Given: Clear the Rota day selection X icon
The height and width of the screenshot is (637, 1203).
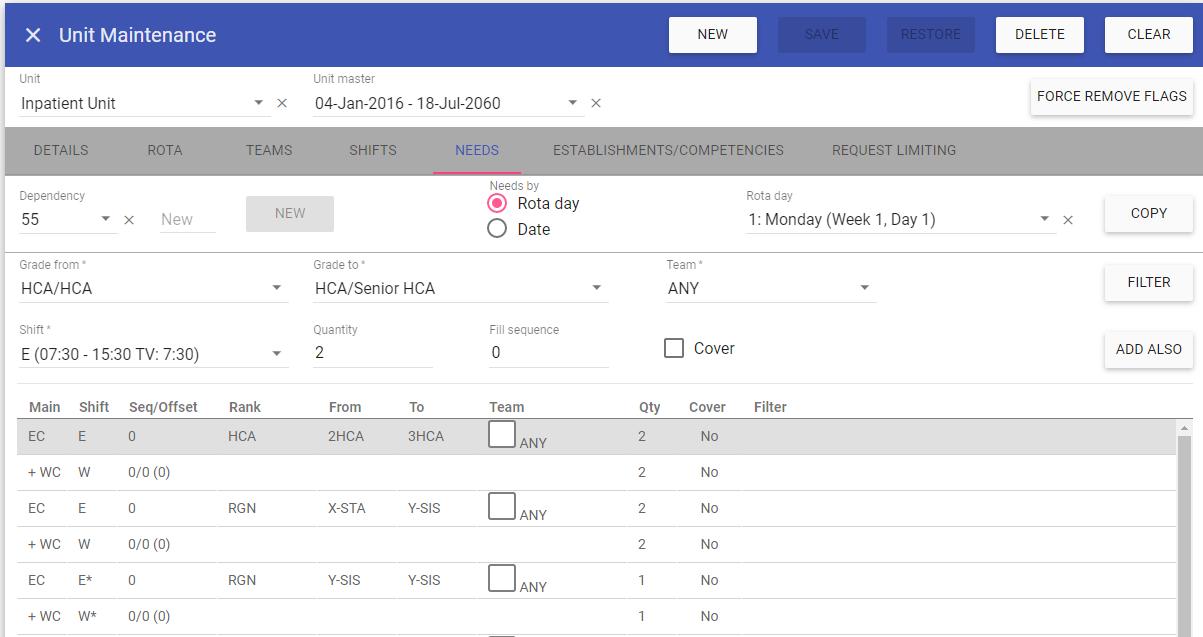Looking at the screenshot, I should (x=1068, y=220).
